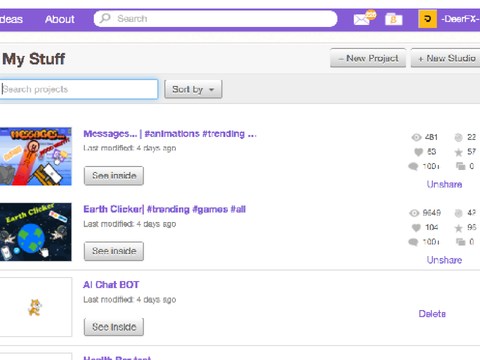Focus the Search projects field
The image size is (480, 360).
79,89
